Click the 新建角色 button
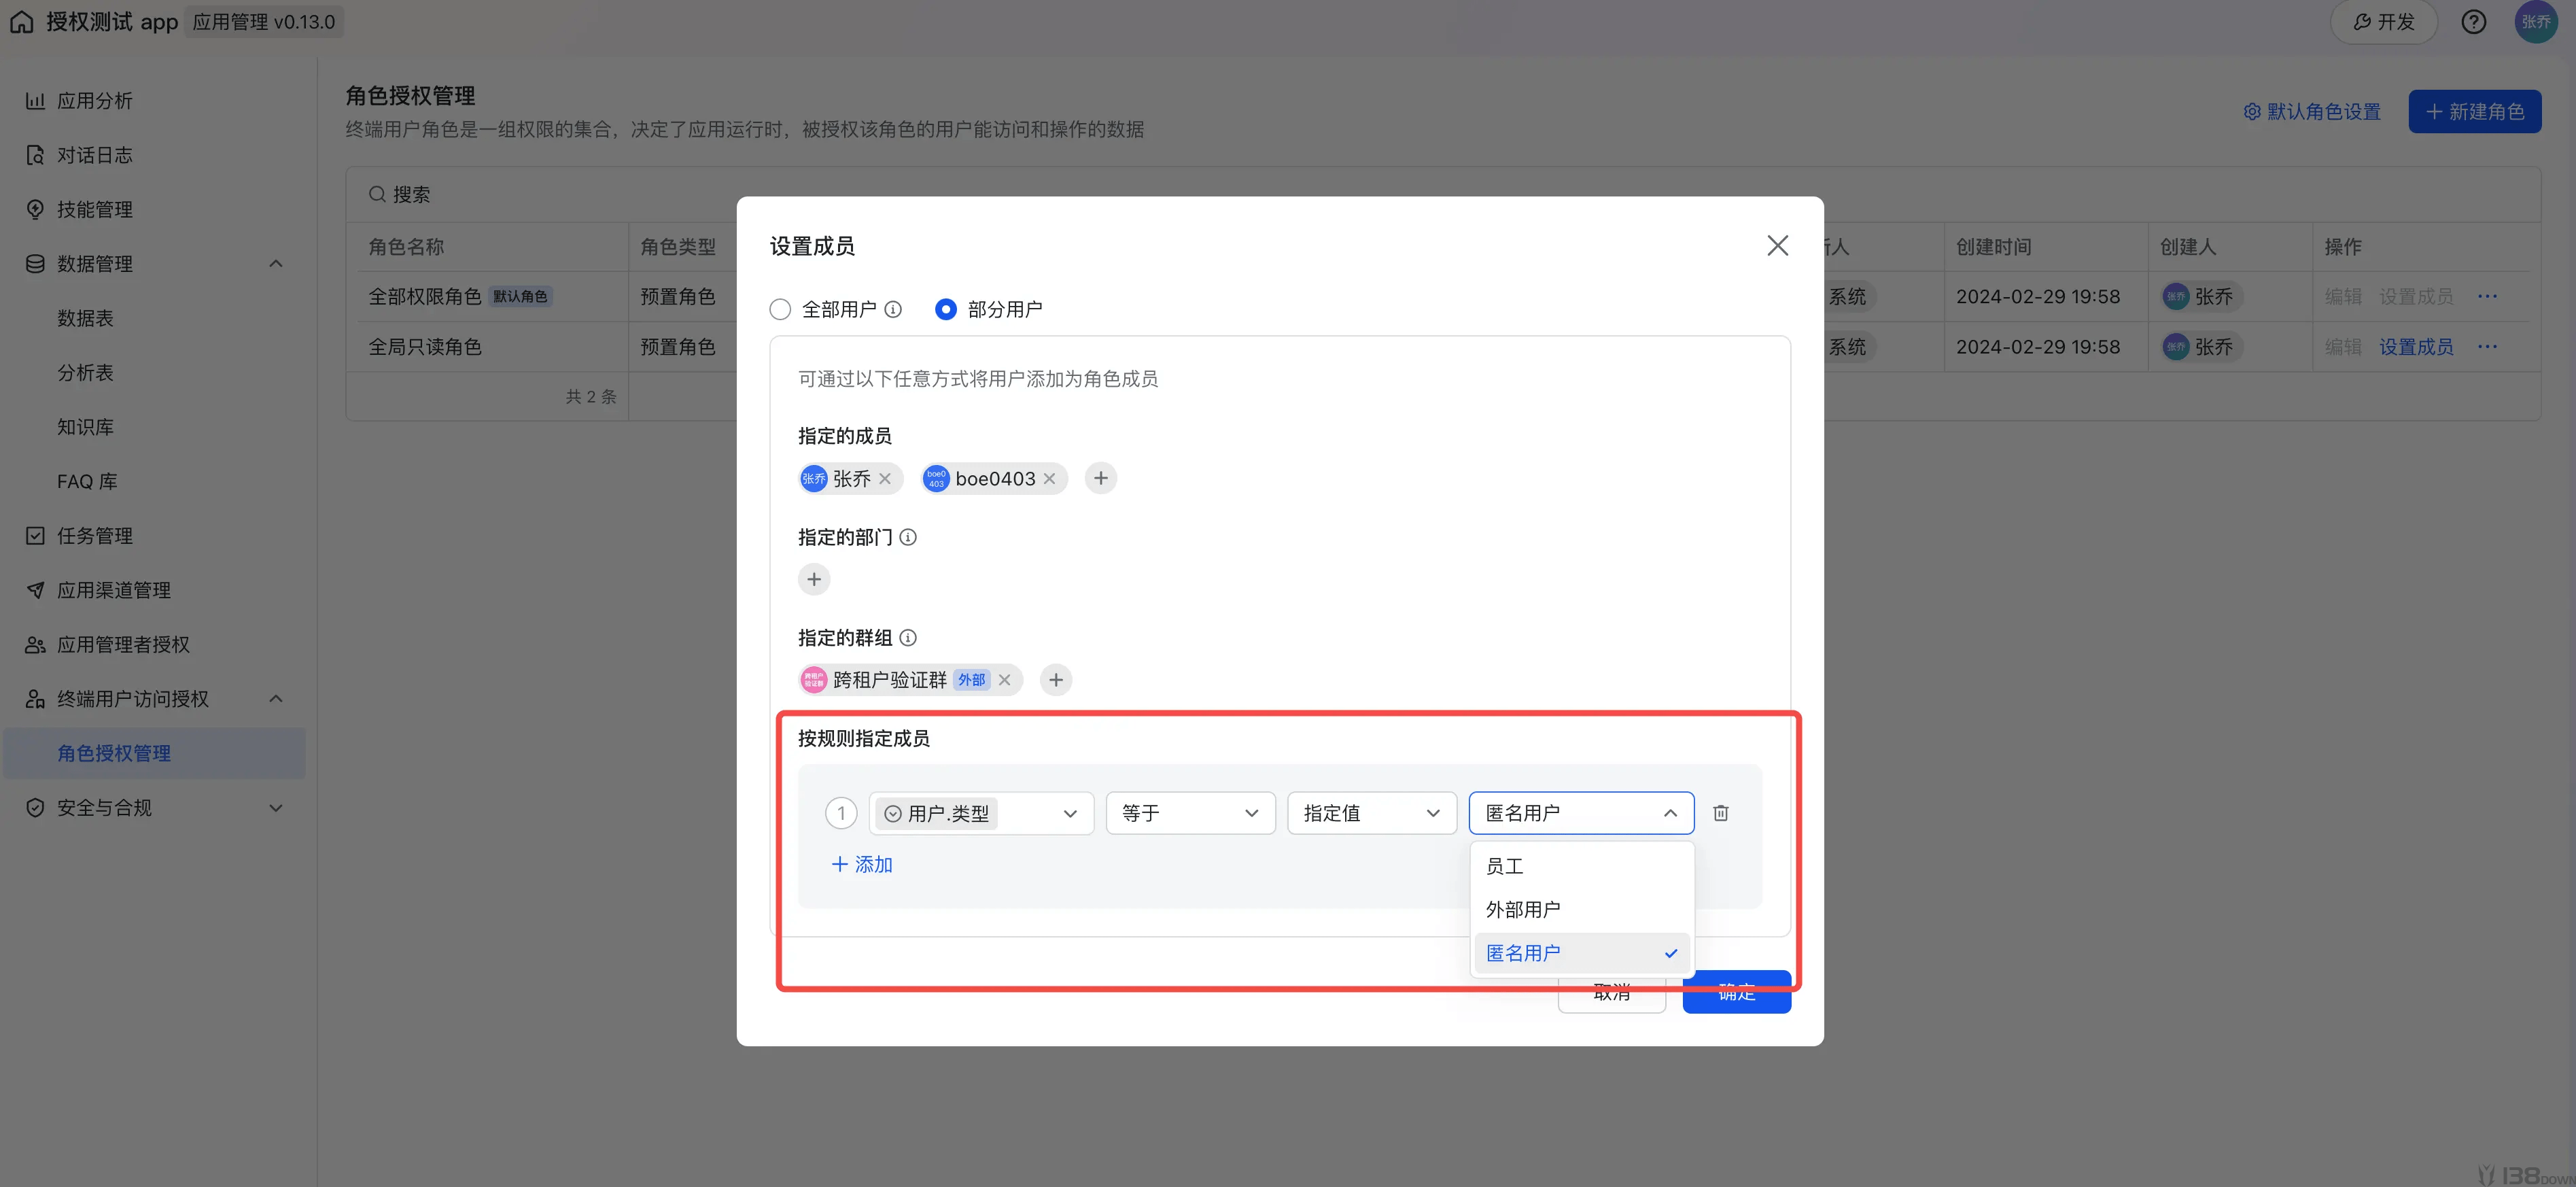 click(x=2474, y=111)
